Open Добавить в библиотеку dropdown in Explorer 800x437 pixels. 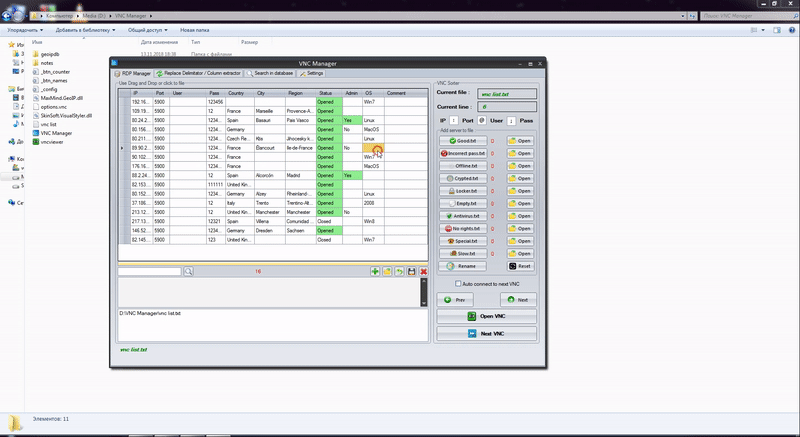point(85,30)
